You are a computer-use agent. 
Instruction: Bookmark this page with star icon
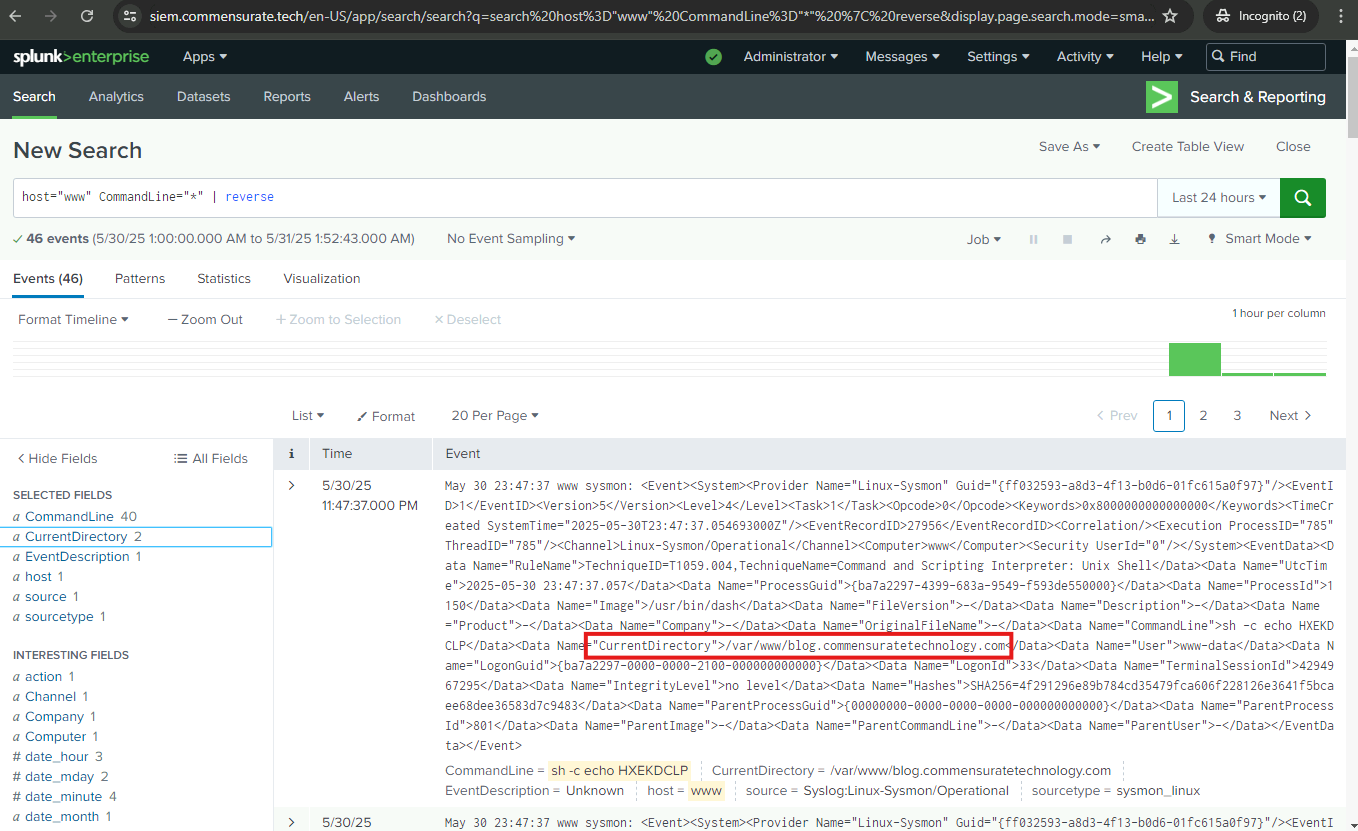(1170, 16)
